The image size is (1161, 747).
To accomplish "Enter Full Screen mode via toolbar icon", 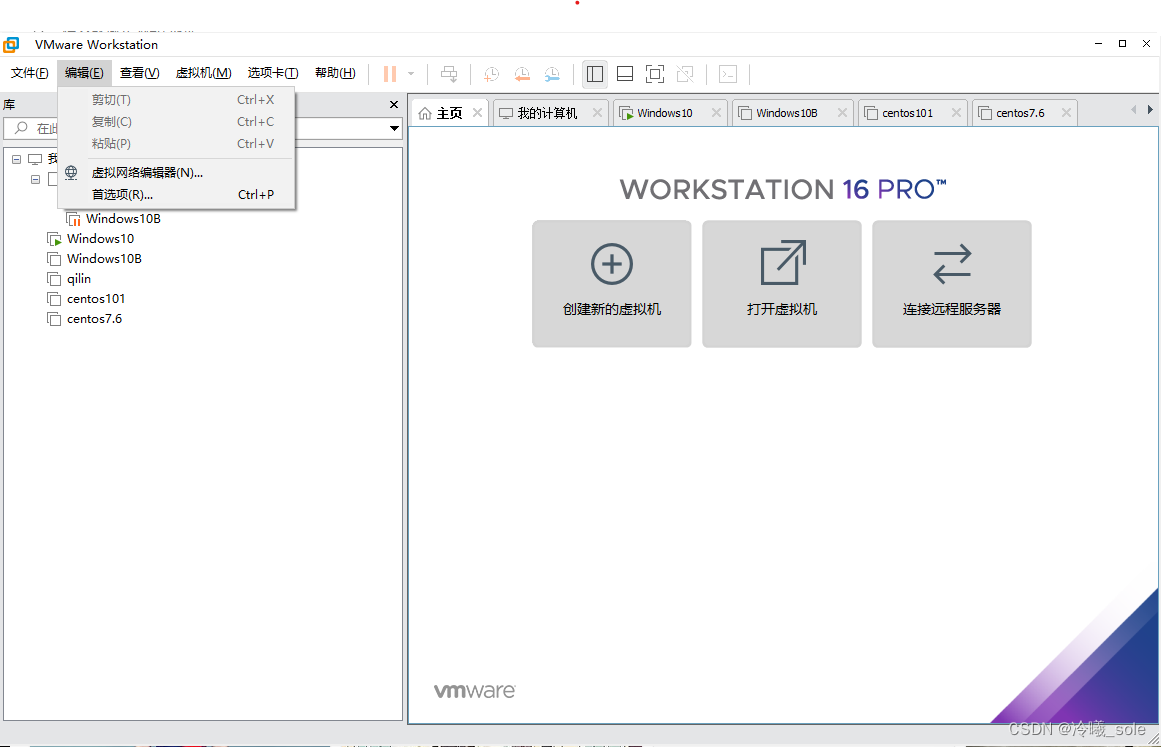I will pyautogui.click(x=654, y=74).
